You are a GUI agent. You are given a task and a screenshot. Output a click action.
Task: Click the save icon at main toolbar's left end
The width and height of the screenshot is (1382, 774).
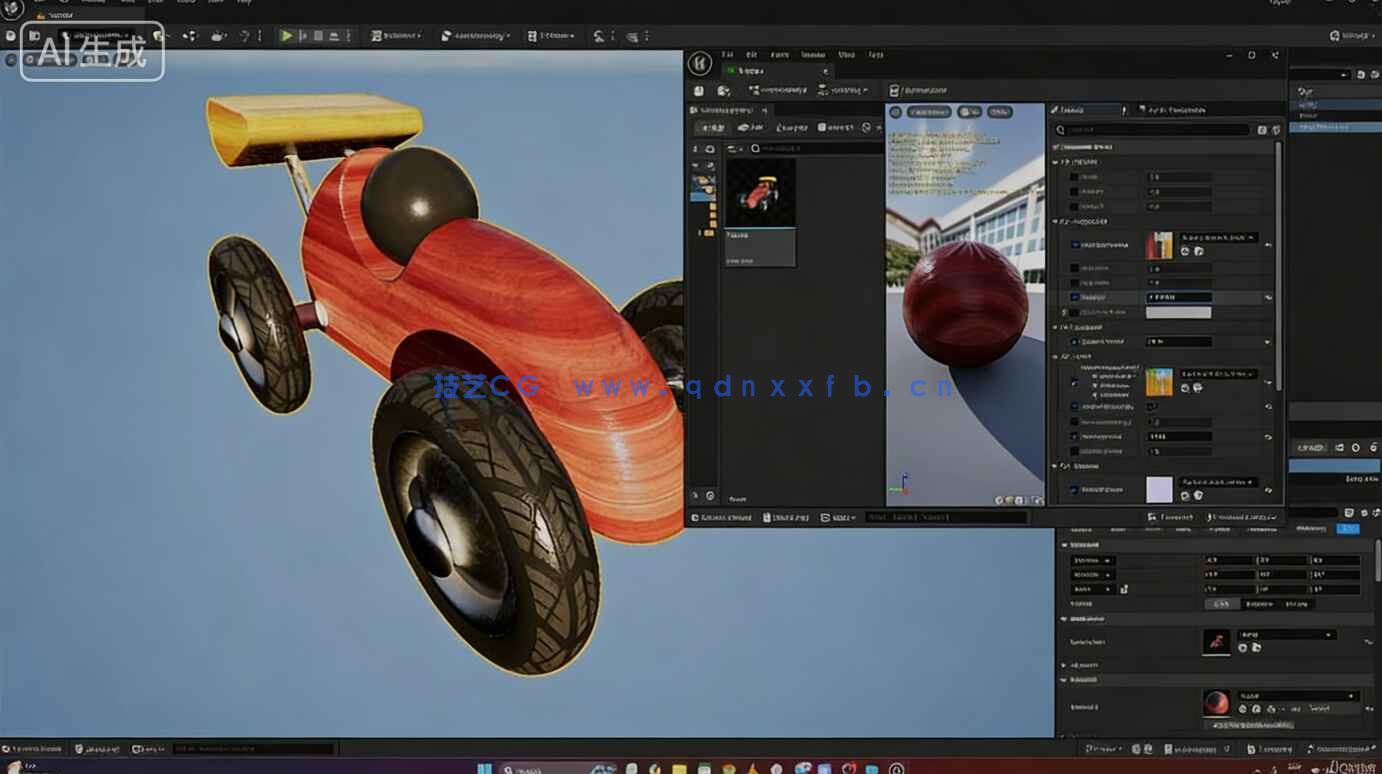tap(11, 36)
